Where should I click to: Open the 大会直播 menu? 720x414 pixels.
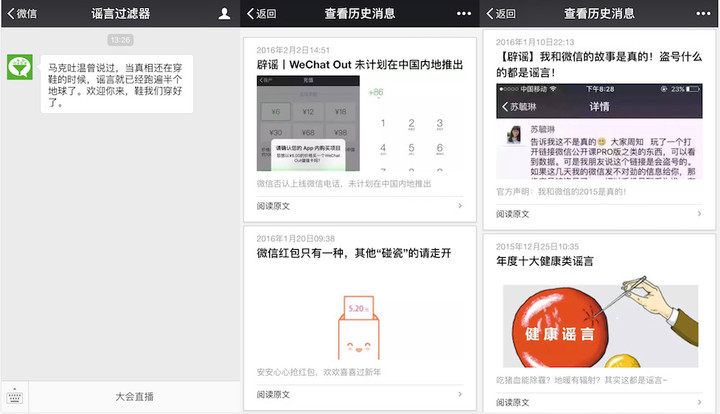tap(134, 397)
